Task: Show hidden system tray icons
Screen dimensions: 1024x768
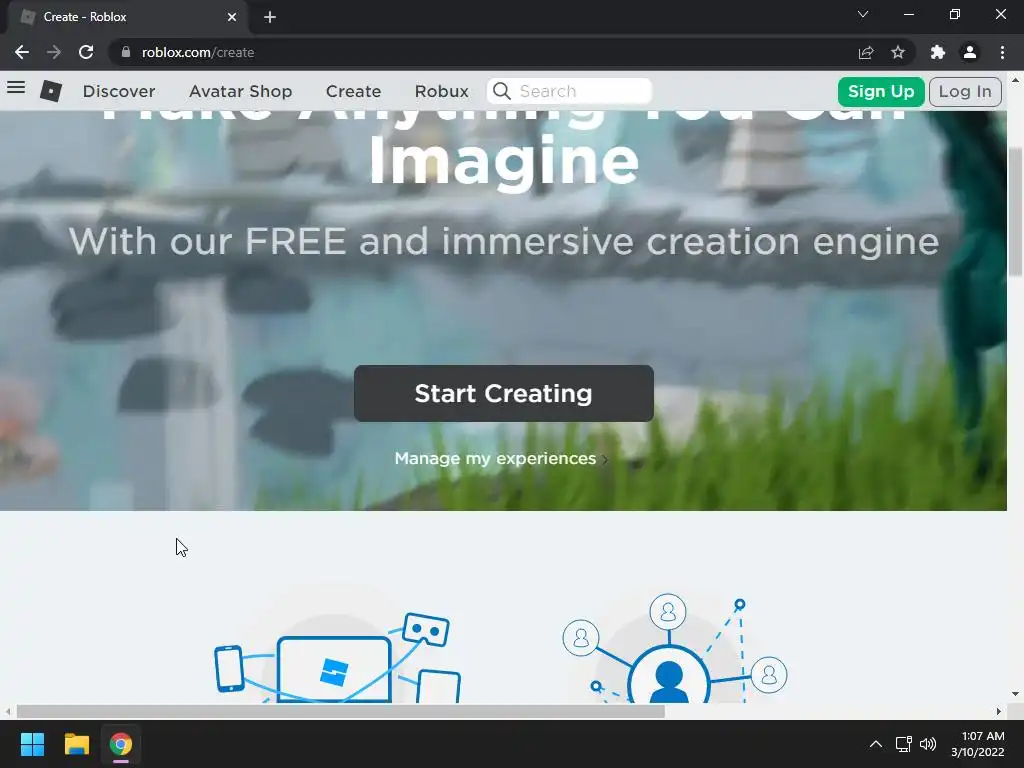Action: [876, 744]
